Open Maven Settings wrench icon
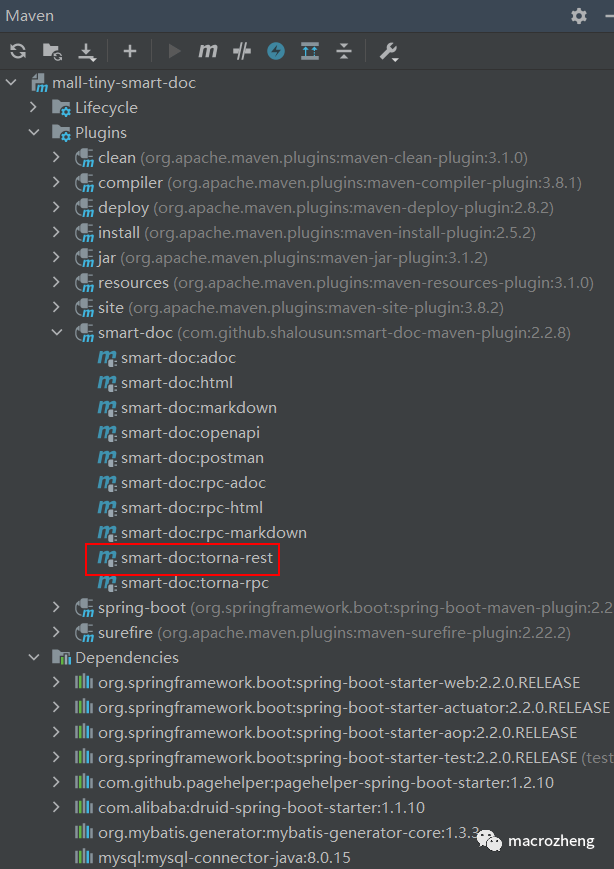 tap(388, 51)
